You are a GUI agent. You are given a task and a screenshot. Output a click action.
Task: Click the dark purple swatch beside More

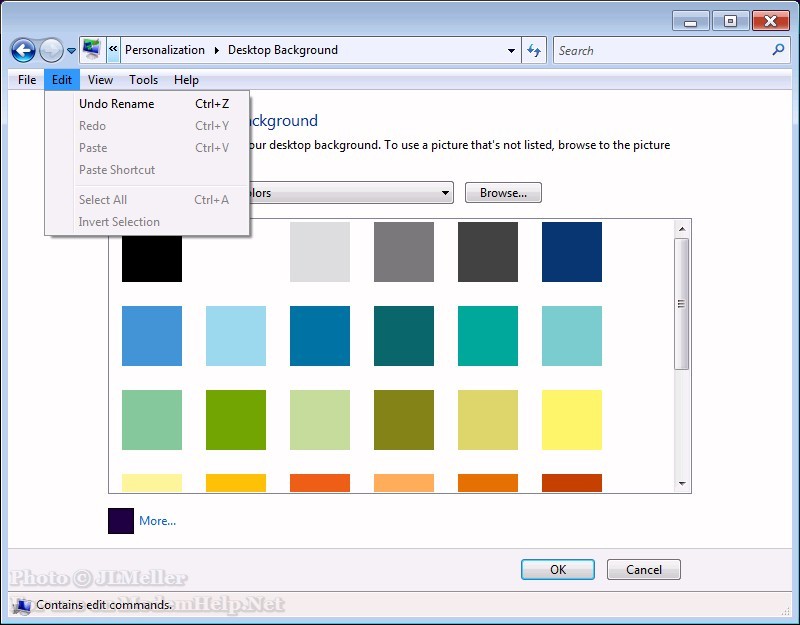[121, 521]
